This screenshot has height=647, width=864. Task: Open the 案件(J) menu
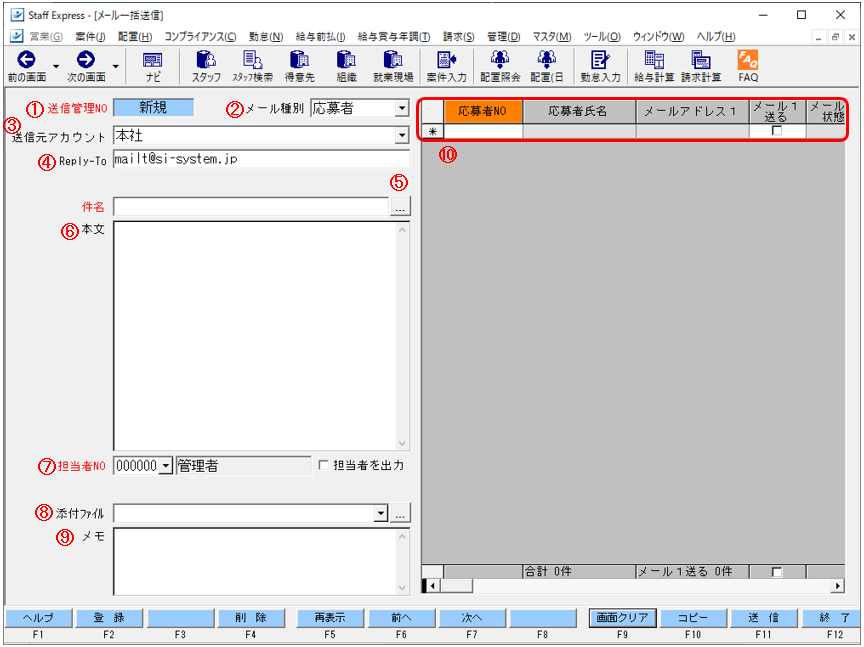[x=90, y=37]
